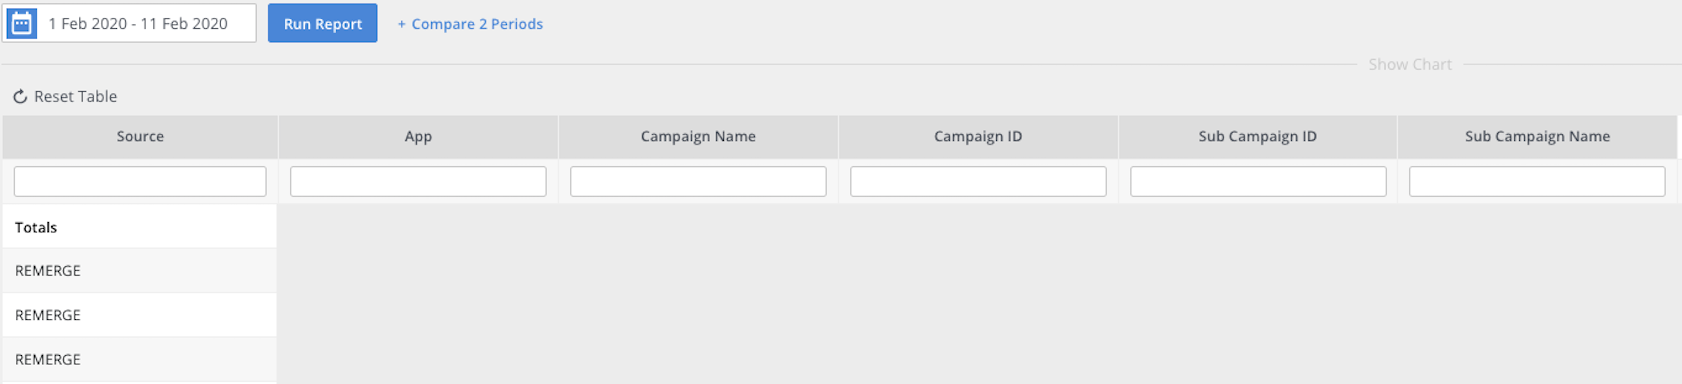Show the chart panel

click(1410, 64)
